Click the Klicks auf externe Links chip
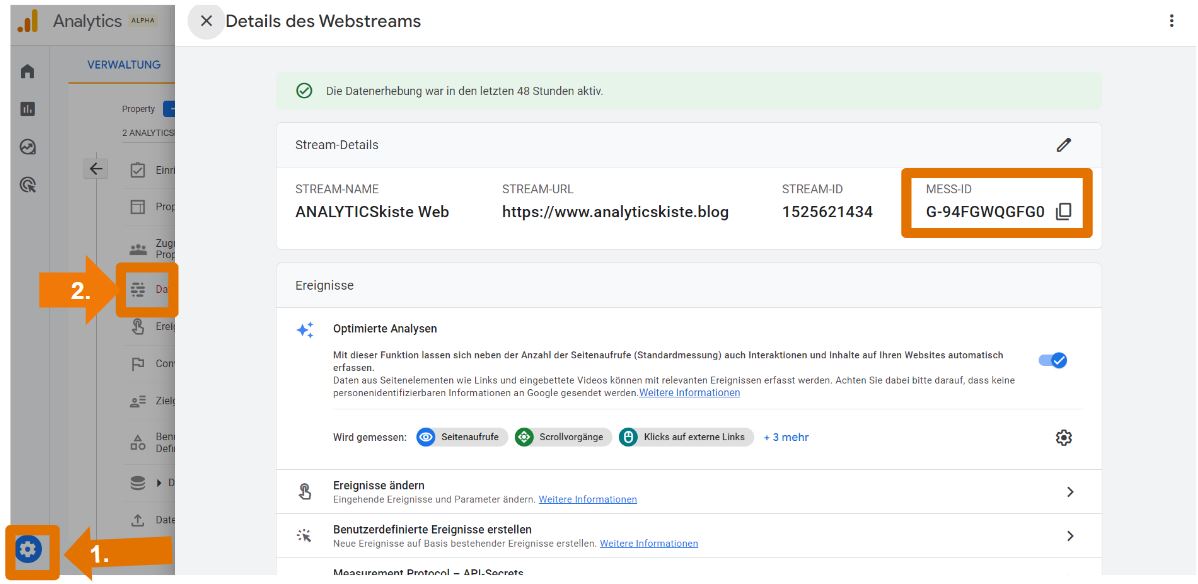Viewport: 1198px width, 584px height. (686, 437)
